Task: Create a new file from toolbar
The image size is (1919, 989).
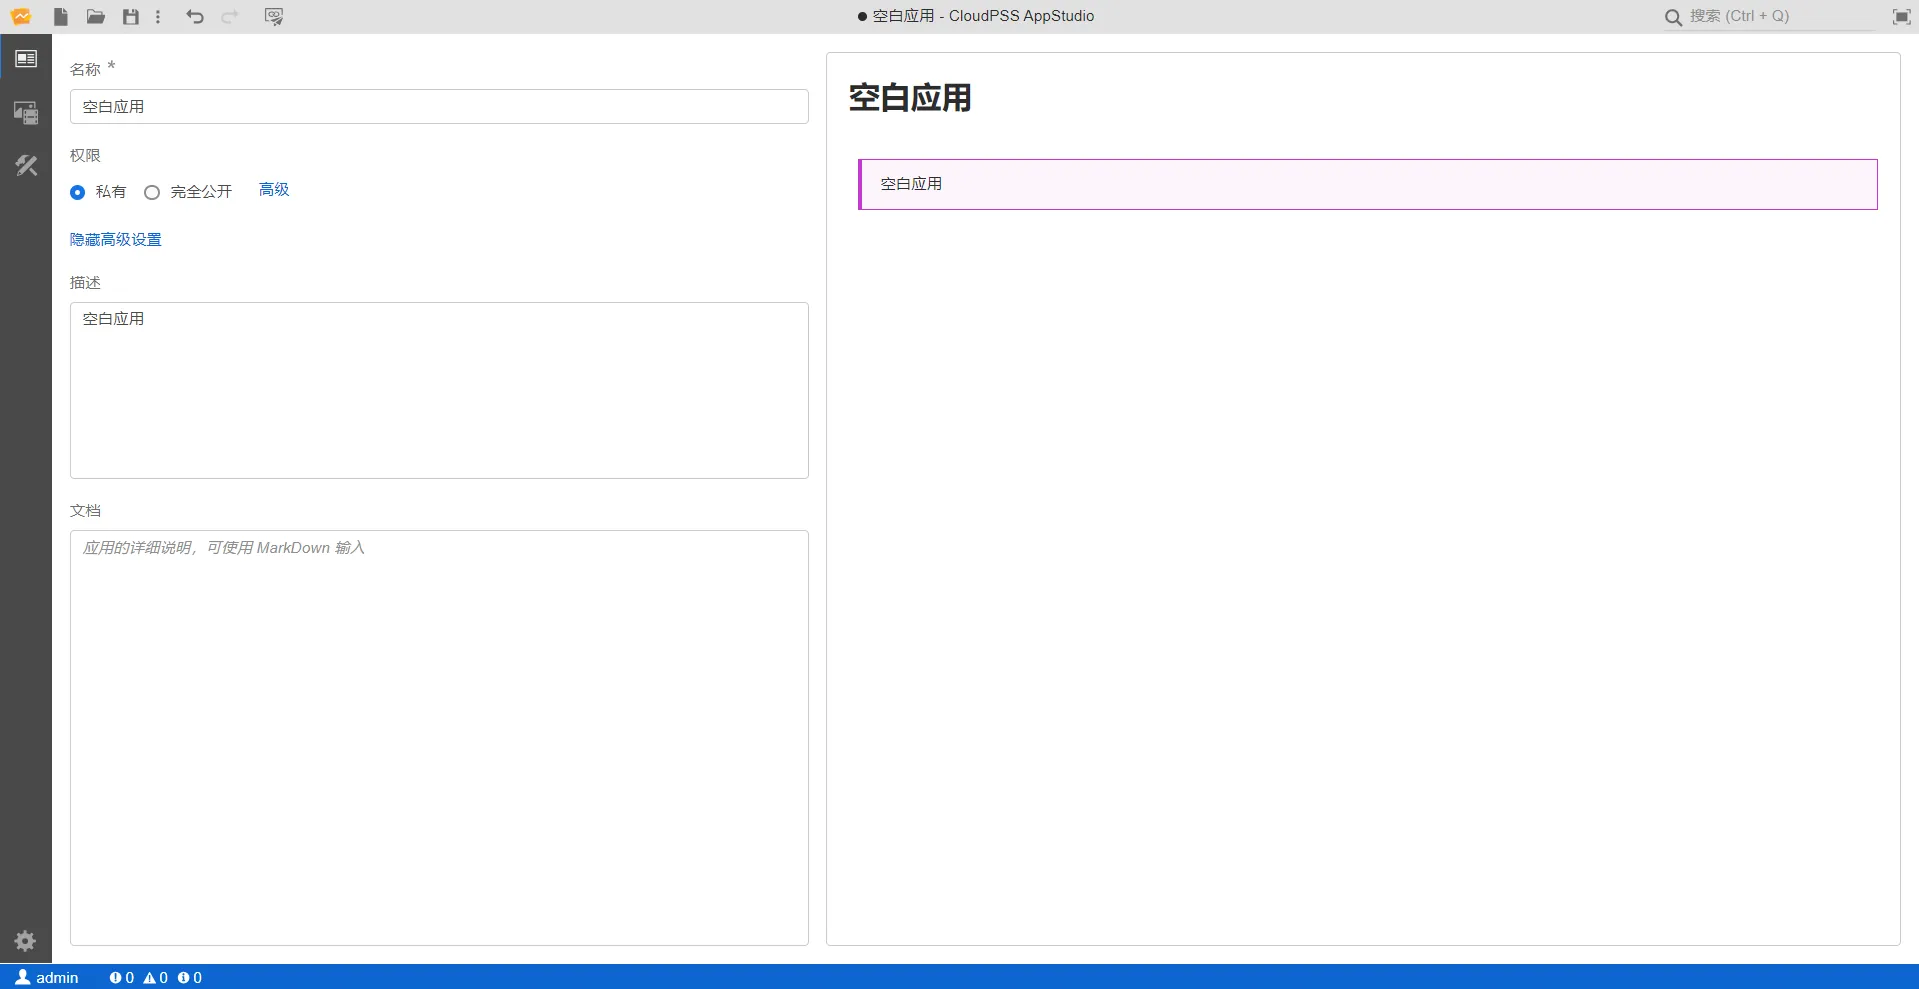Action: click(61, 16)
